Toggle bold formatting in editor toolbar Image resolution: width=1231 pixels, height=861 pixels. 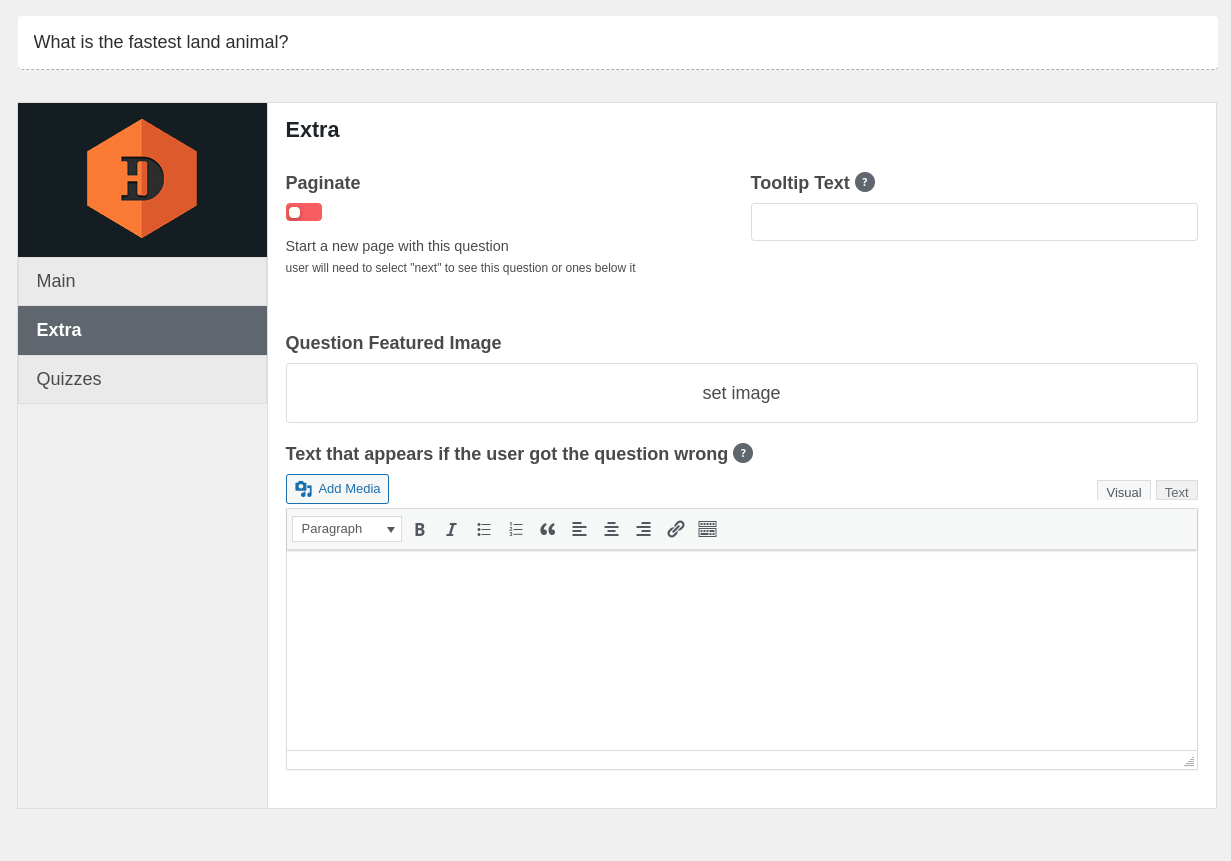(420, 529)
